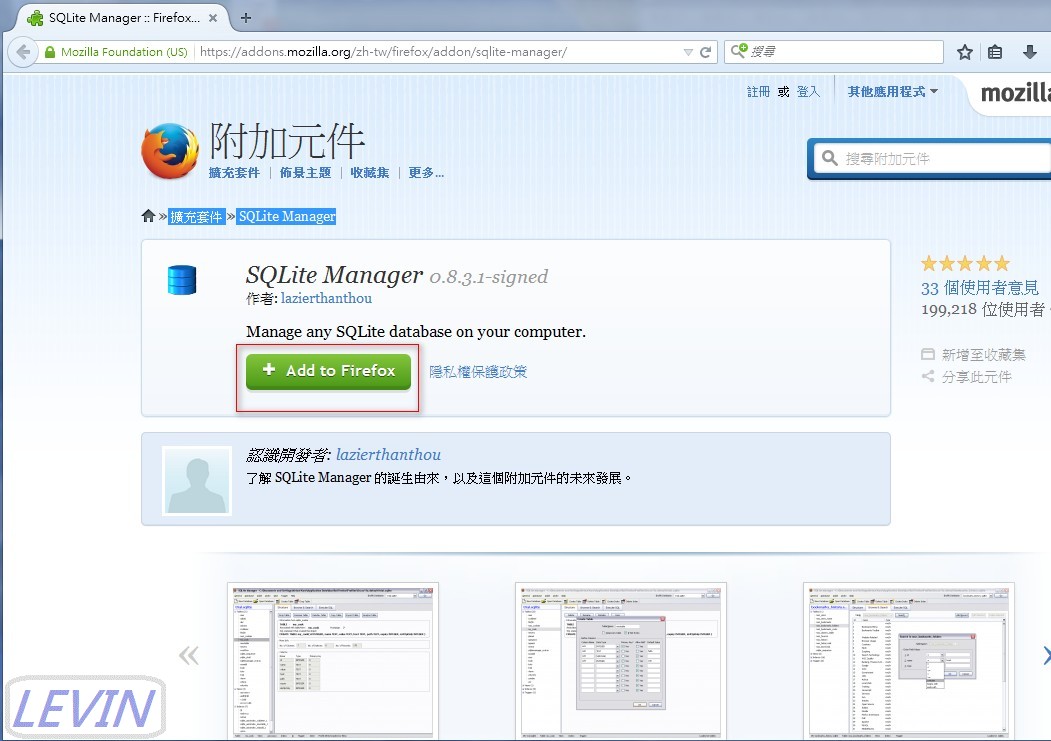Open the second screenshot thumbnail with a dialog
The width and height of the screenshot is (1051, 741).
point(621,661)
